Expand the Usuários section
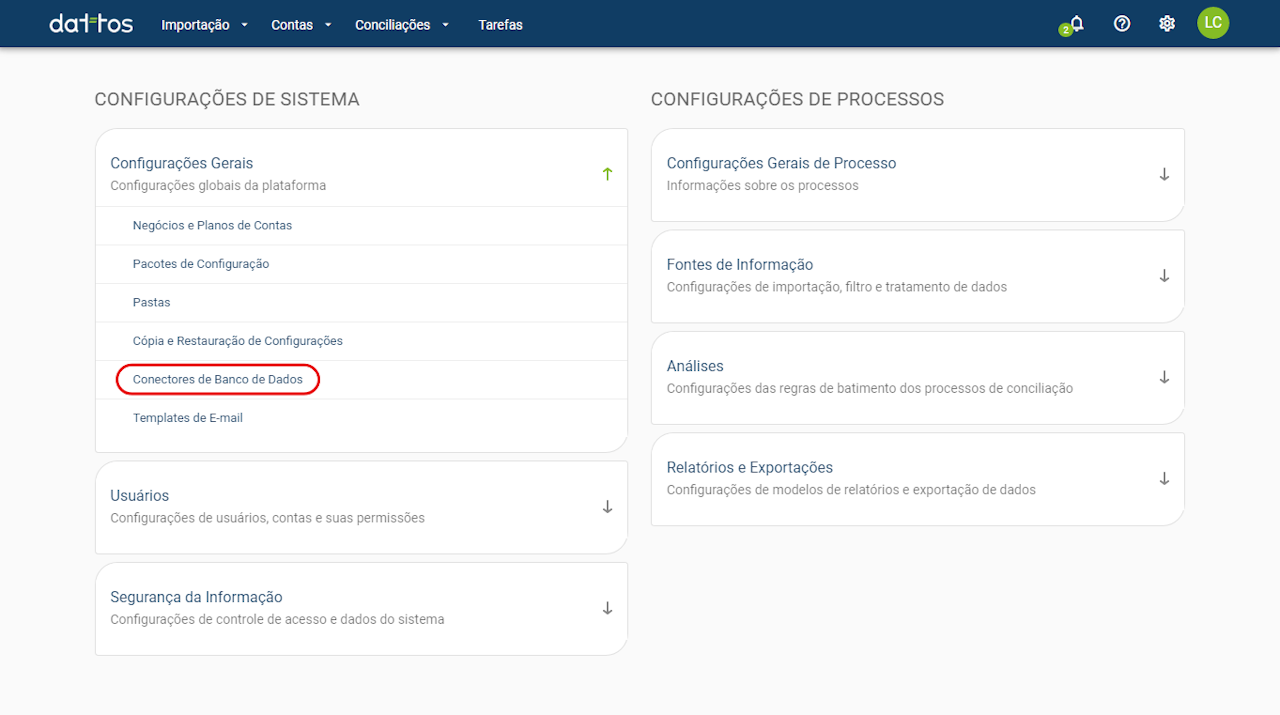Screen dimensions: 1280x715 pyautogui.click(x=607, y=507)
